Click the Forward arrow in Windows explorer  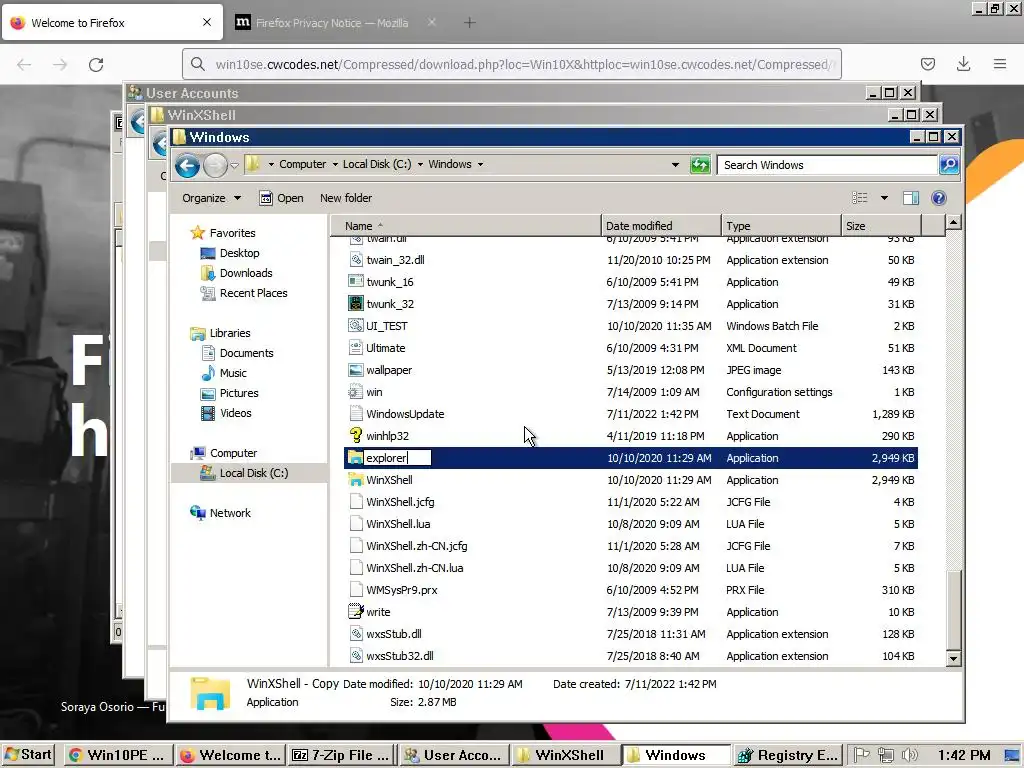tap(215, 166)
